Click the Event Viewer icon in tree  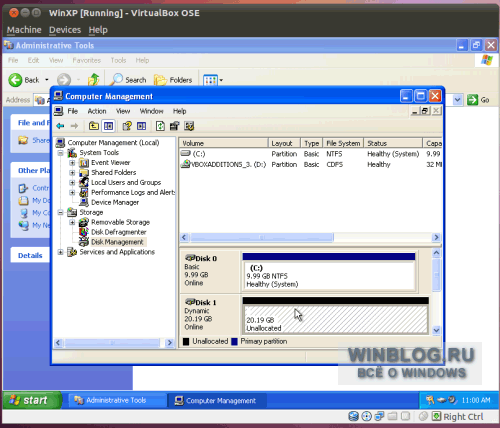pyautogui.click(x=84, y=163)
